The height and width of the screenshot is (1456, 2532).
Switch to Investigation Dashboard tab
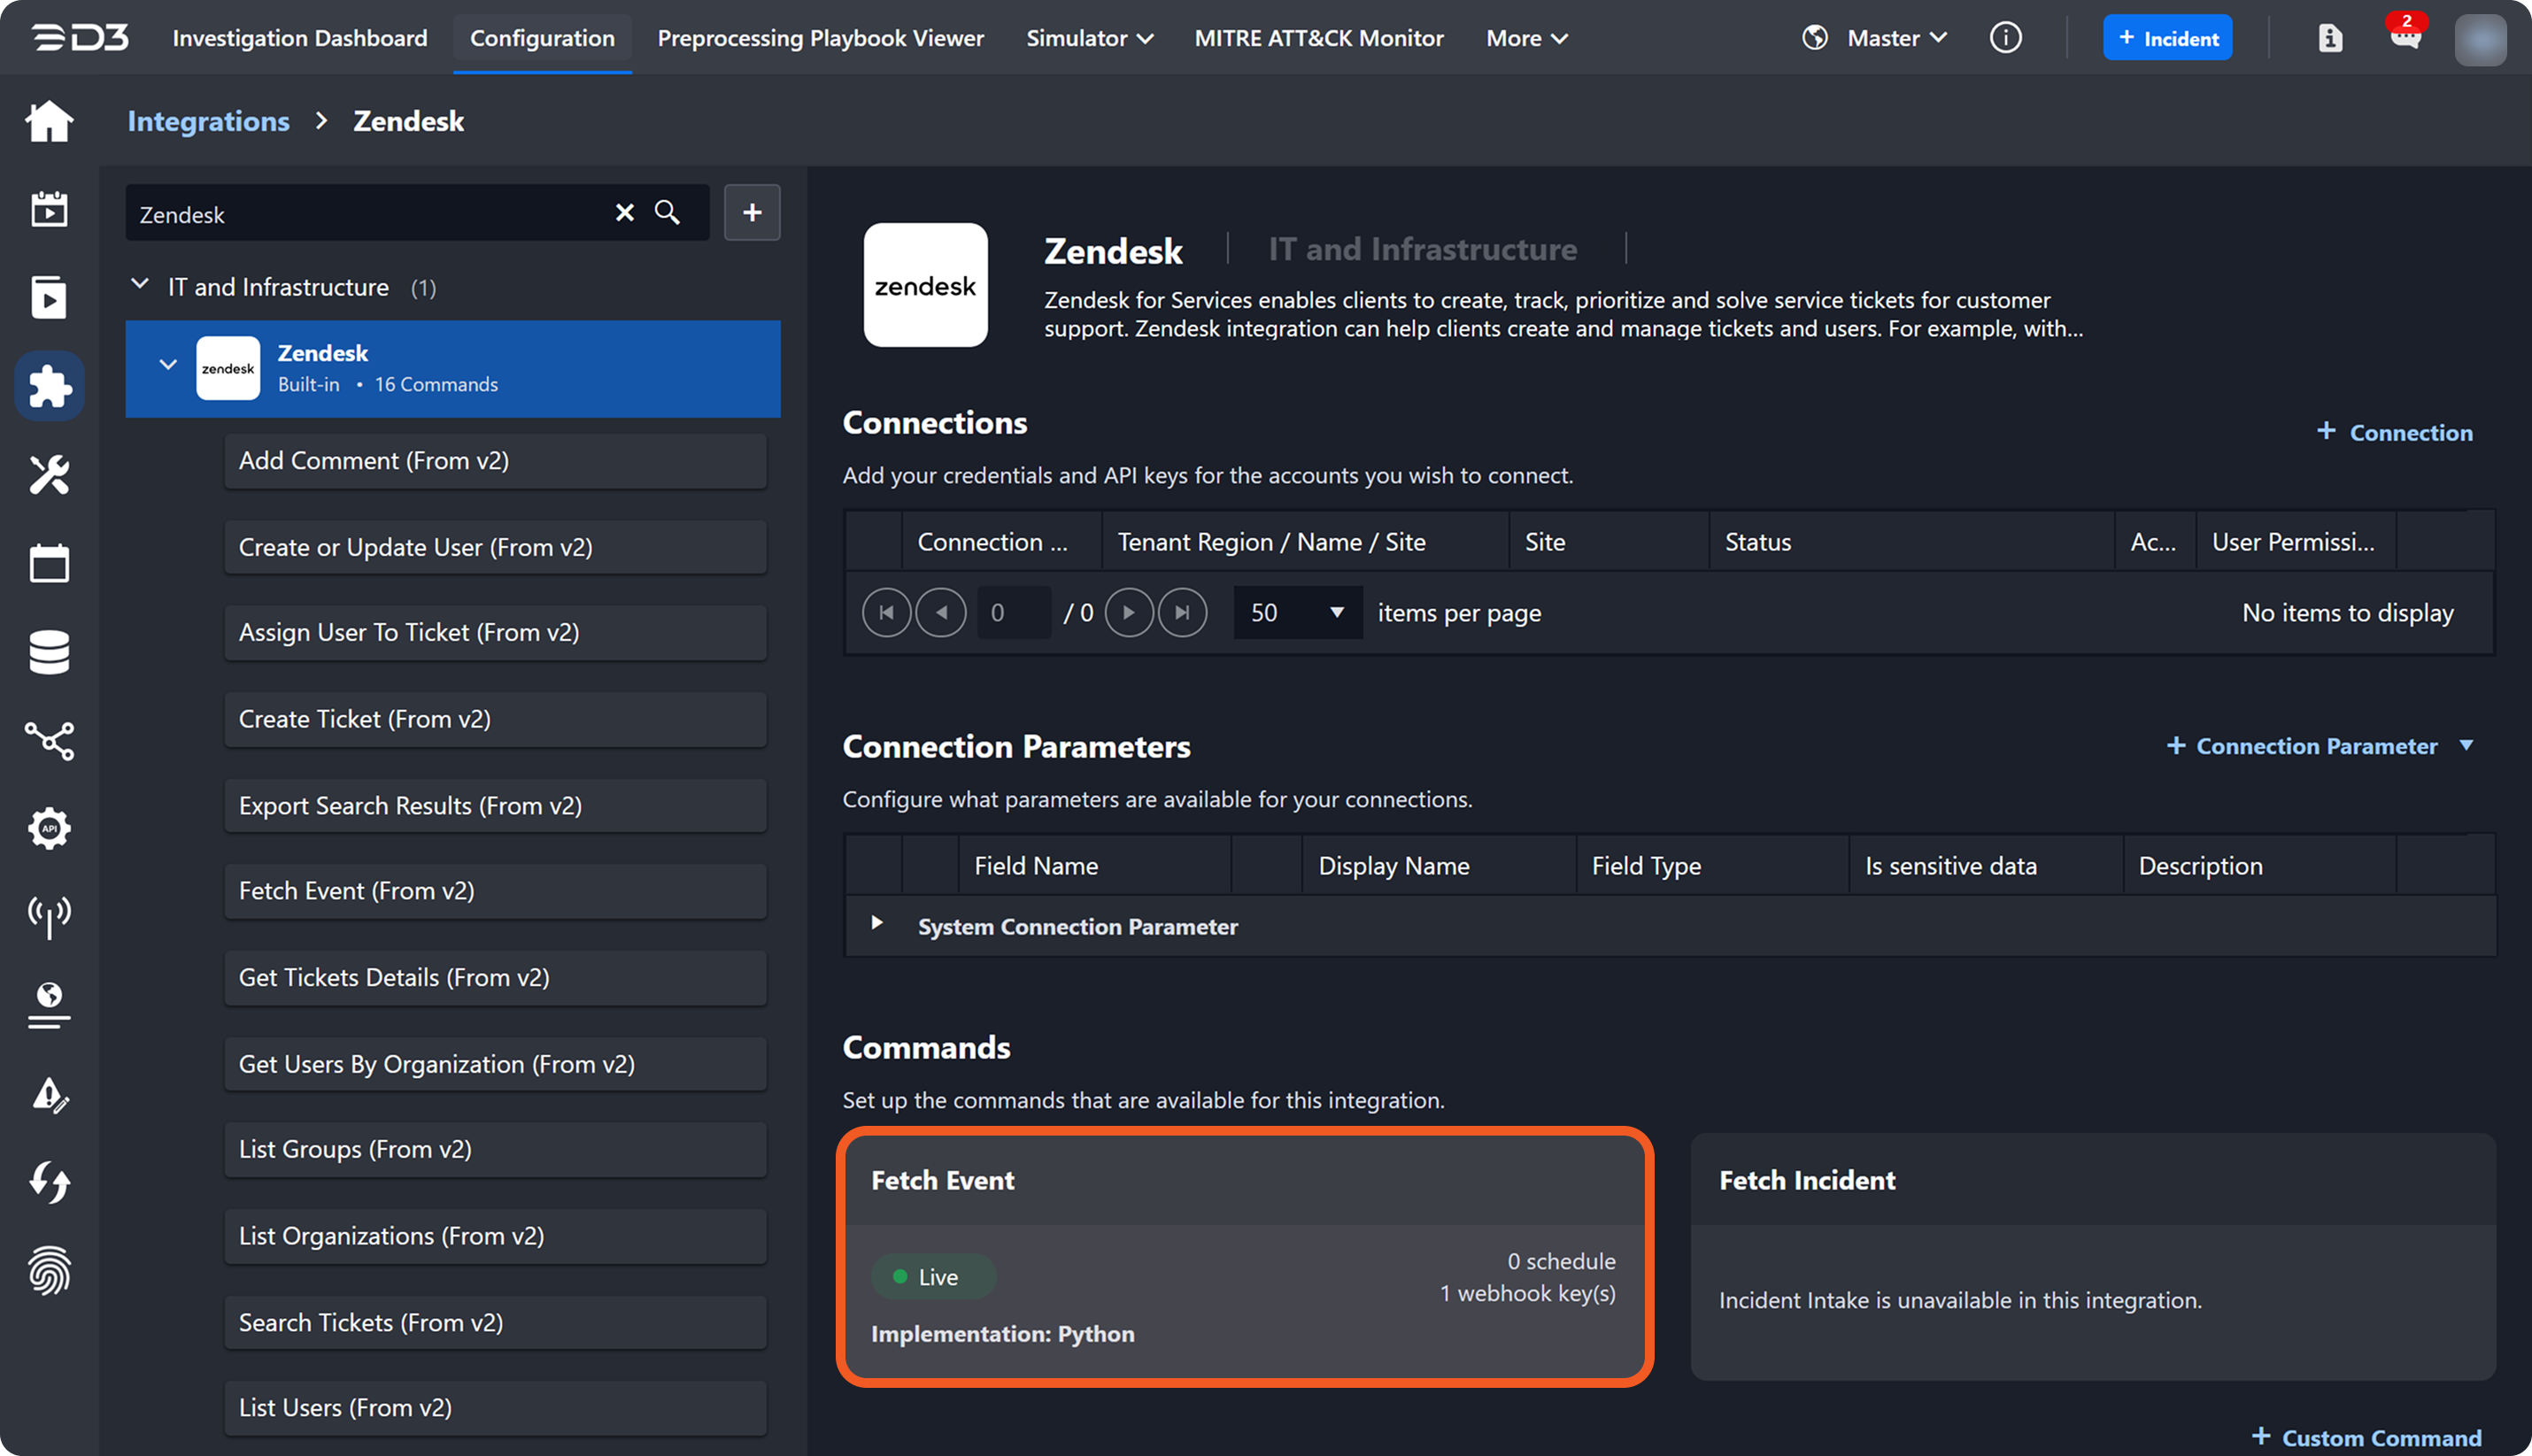[x=299, y=38]
